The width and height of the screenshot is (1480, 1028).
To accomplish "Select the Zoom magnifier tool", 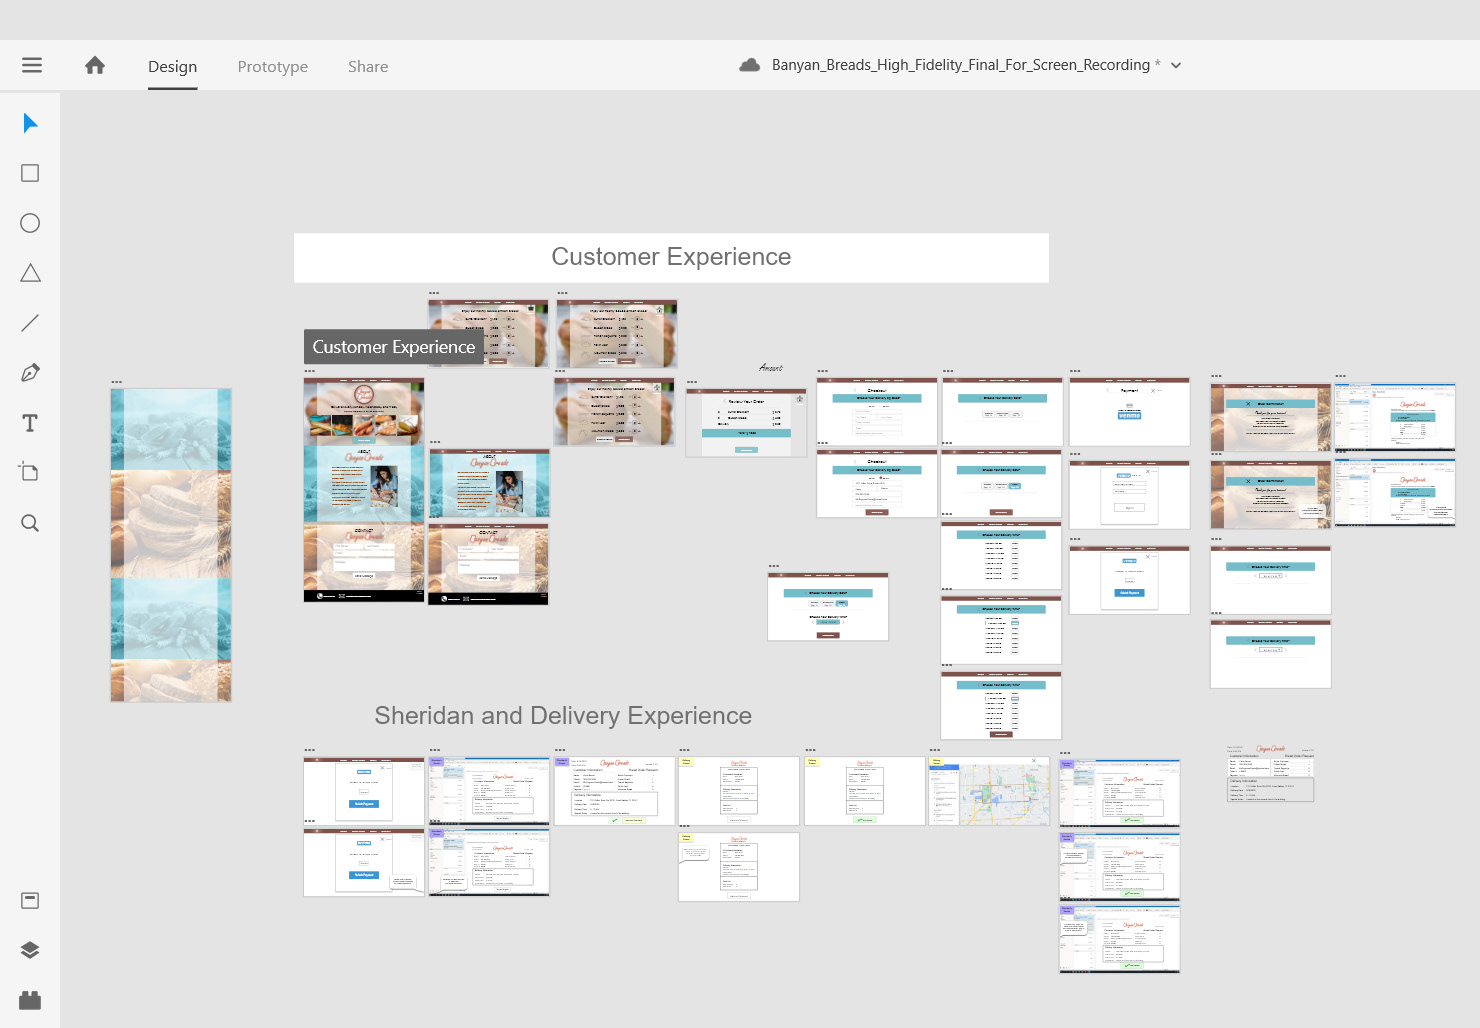I will tap(30, 523).
